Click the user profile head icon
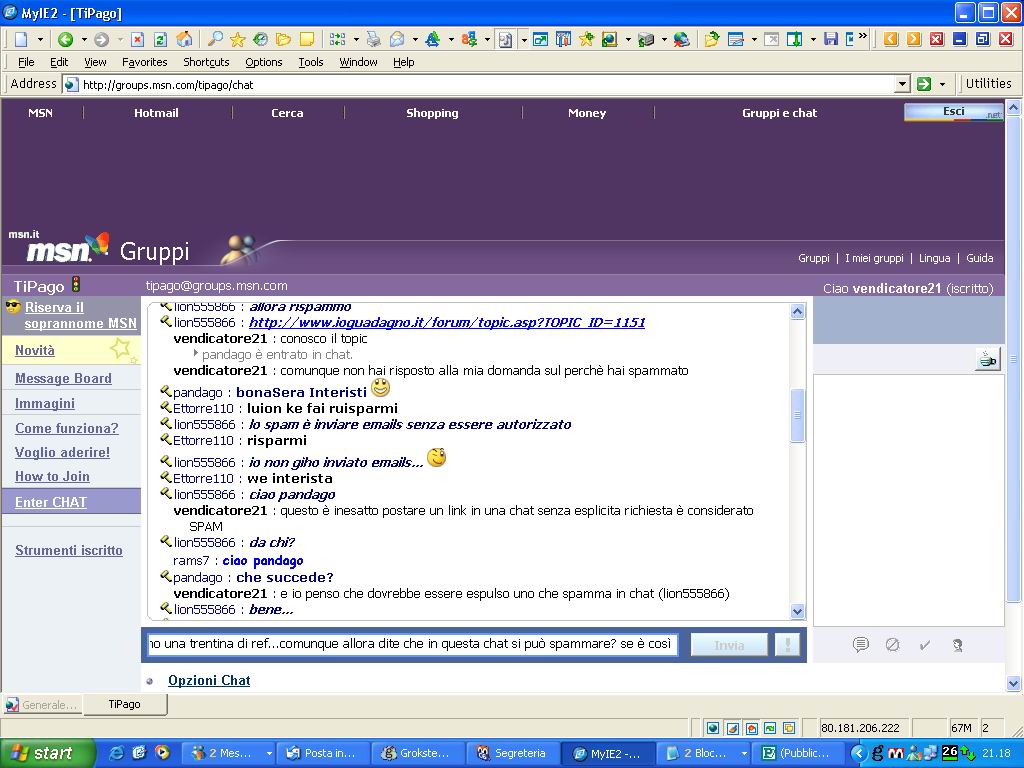 [957, 645]
